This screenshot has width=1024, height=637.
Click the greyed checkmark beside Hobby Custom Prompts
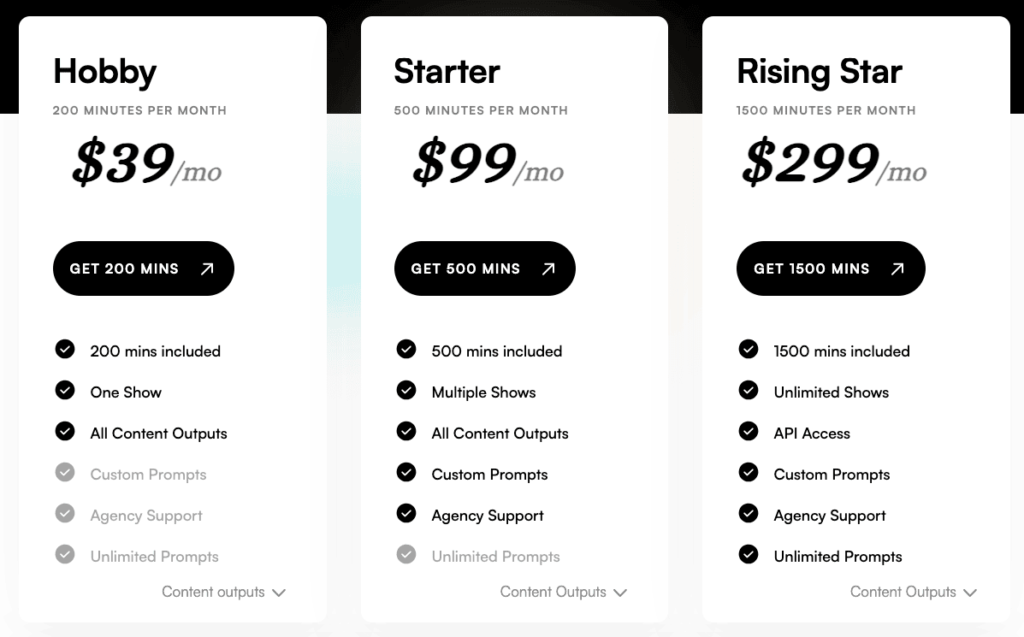[65, 472]
